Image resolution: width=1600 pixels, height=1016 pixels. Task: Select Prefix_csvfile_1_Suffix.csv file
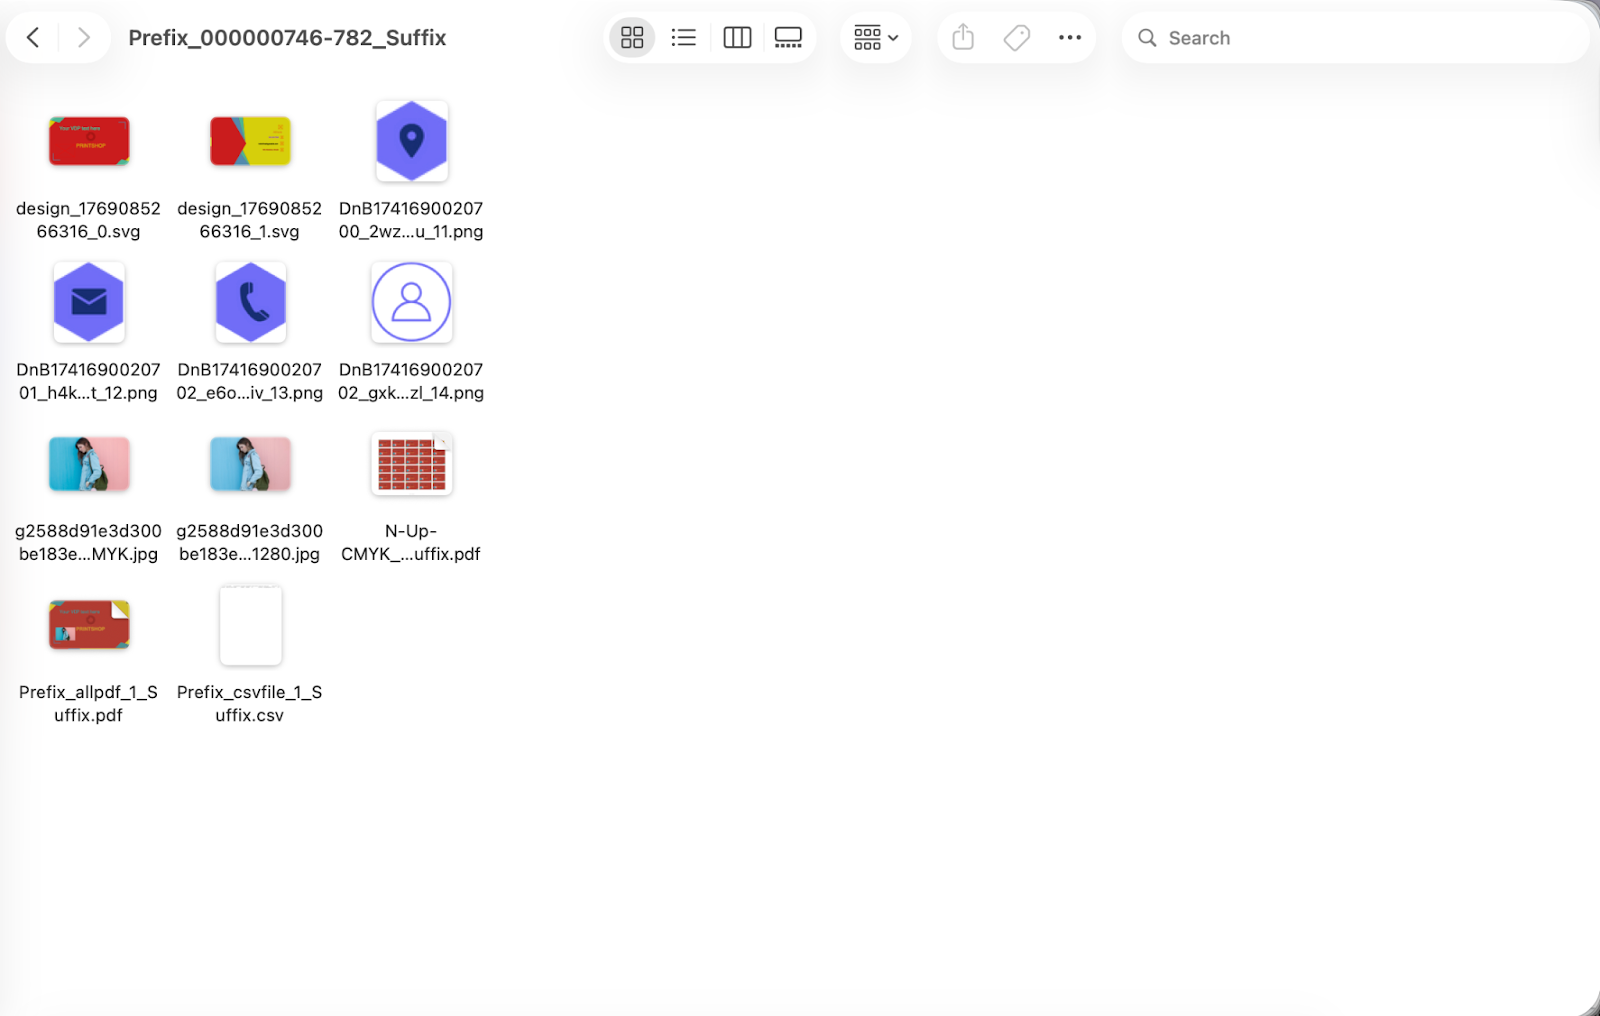click(x=250, y=626)
